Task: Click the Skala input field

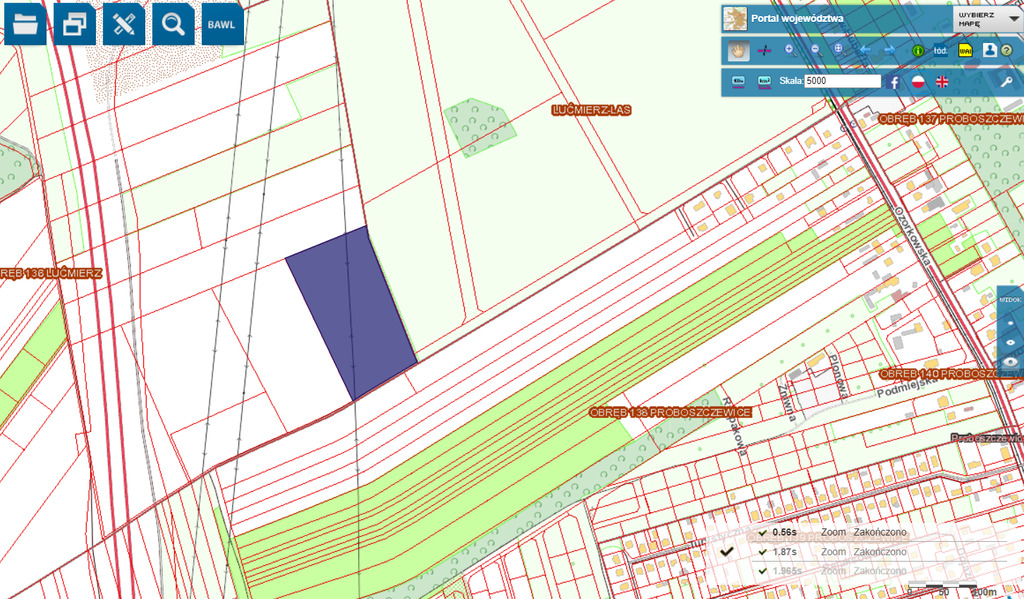Action: (842, 81)
